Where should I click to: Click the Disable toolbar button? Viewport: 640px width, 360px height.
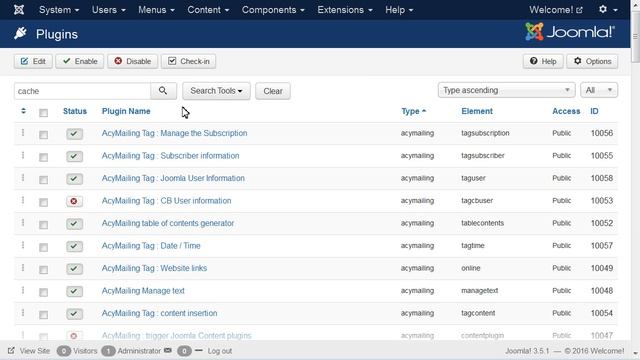tap(133, 61)
